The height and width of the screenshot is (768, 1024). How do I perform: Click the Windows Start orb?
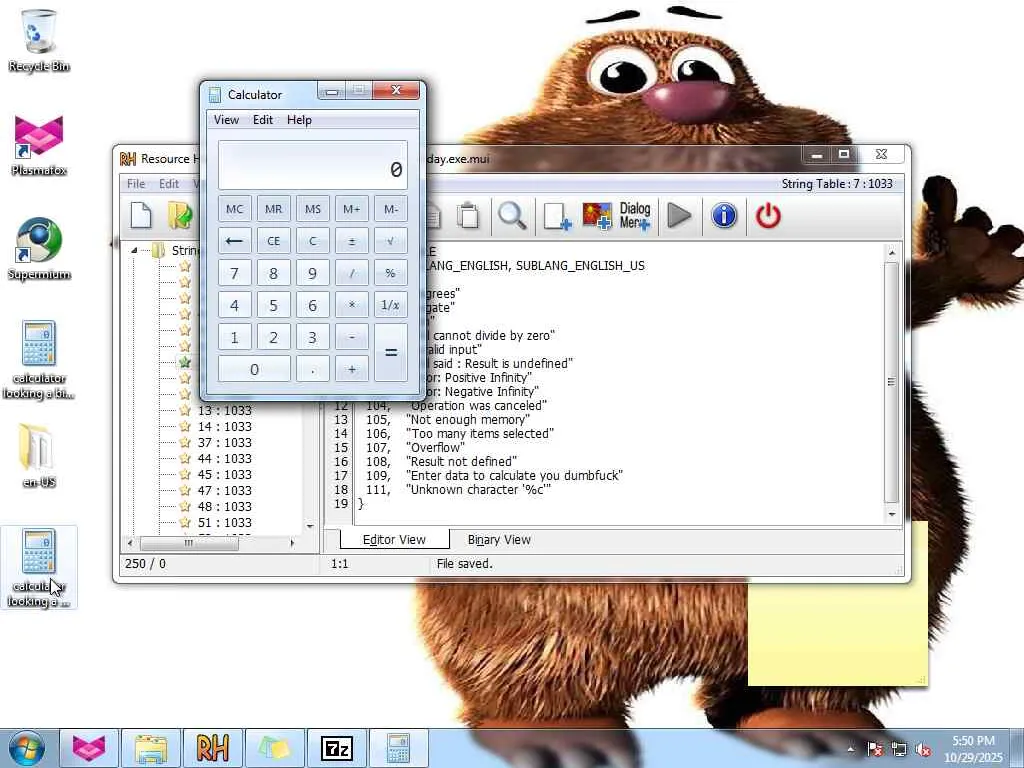(x=27, y=748)
